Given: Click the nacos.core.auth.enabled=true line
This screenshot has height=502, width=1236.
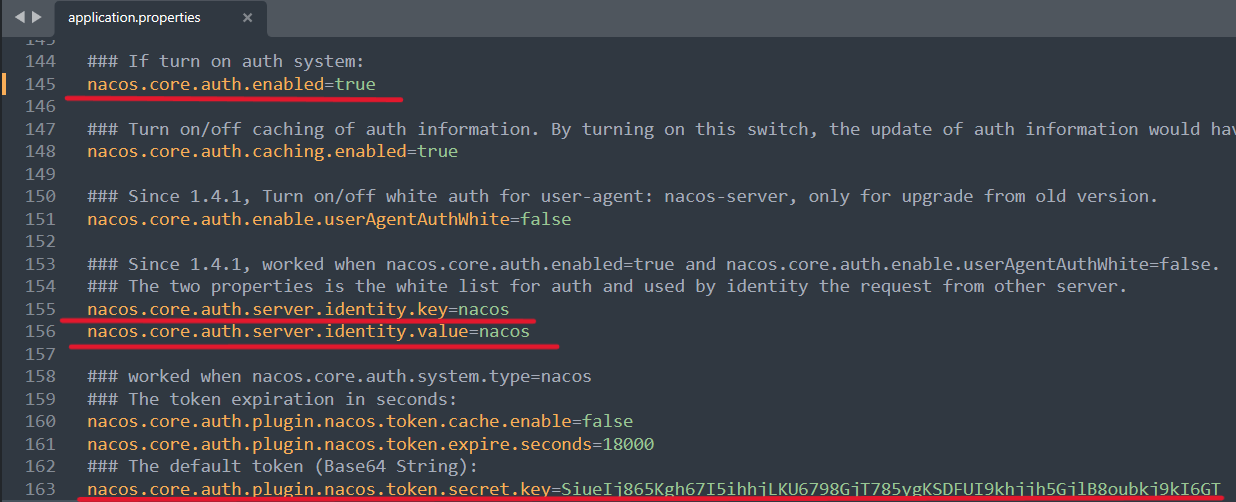Looking at the screenshot, I should (x=232, y=84).
